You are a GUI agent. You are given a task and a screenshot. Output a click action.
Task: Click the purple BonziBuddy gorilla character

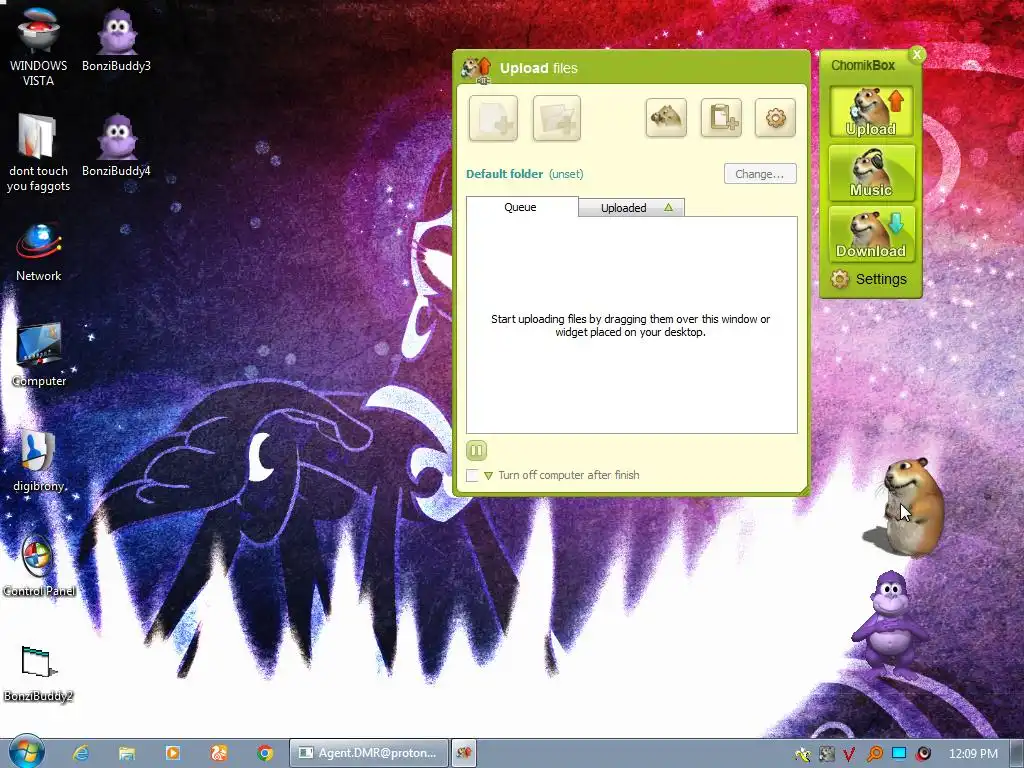[x=889, y=624]
